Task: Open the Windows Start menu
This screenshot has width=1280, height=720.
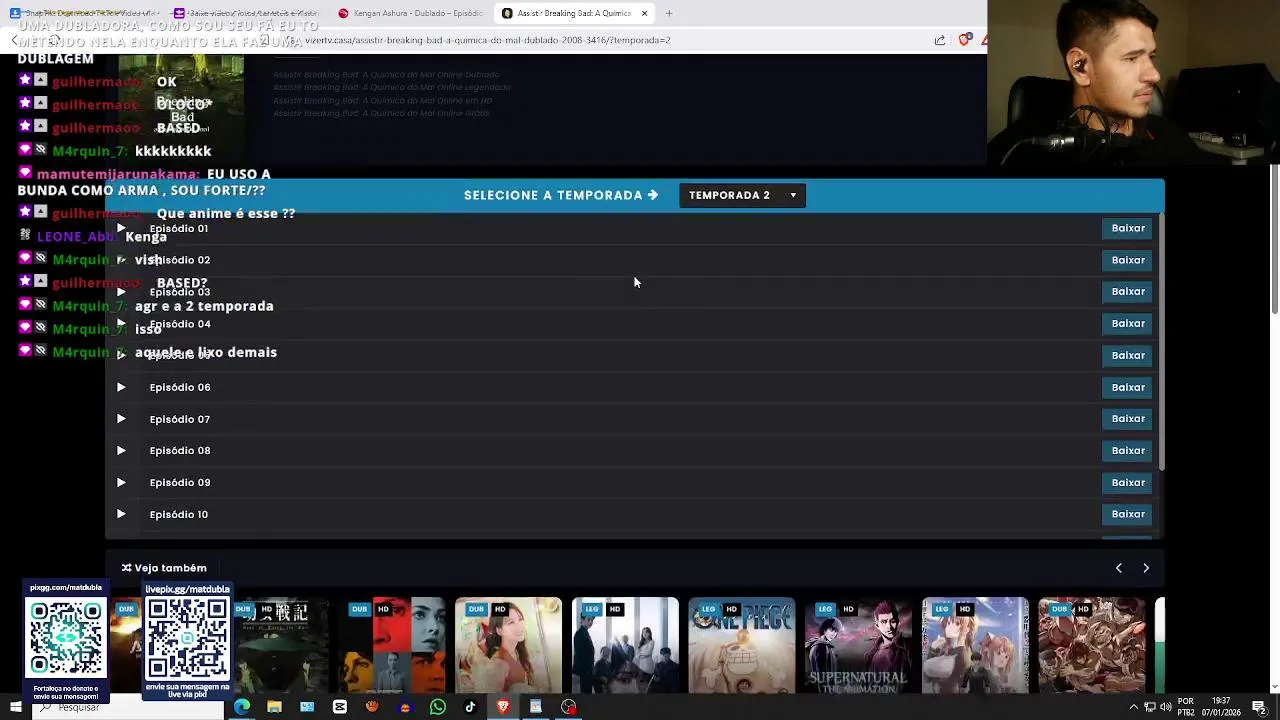Action: pos(16,707)
